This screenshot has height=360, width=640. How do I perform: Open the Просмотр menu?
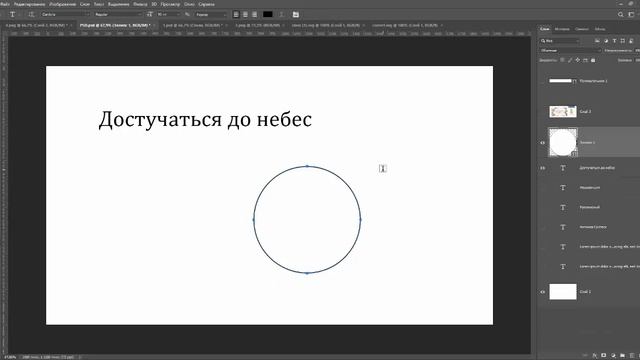point(170,4)
